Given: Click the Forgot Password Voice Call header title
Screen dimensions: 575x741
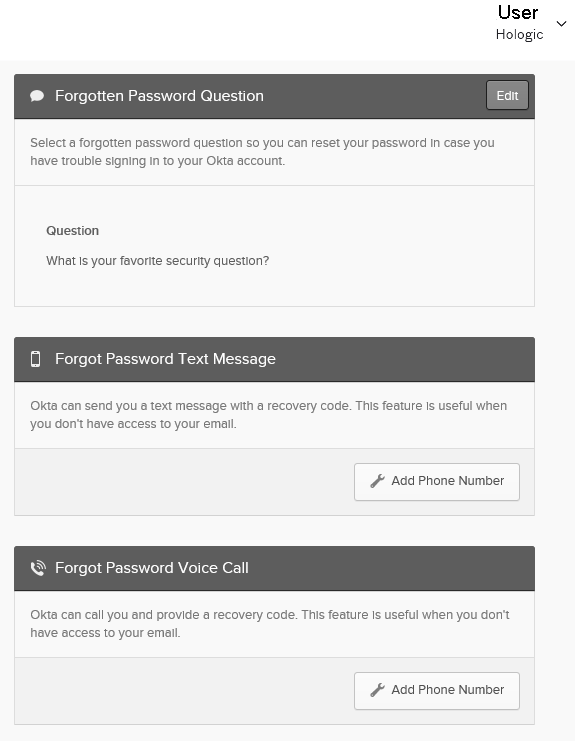Looking at the screenshot, I should (x=152, y=568).
